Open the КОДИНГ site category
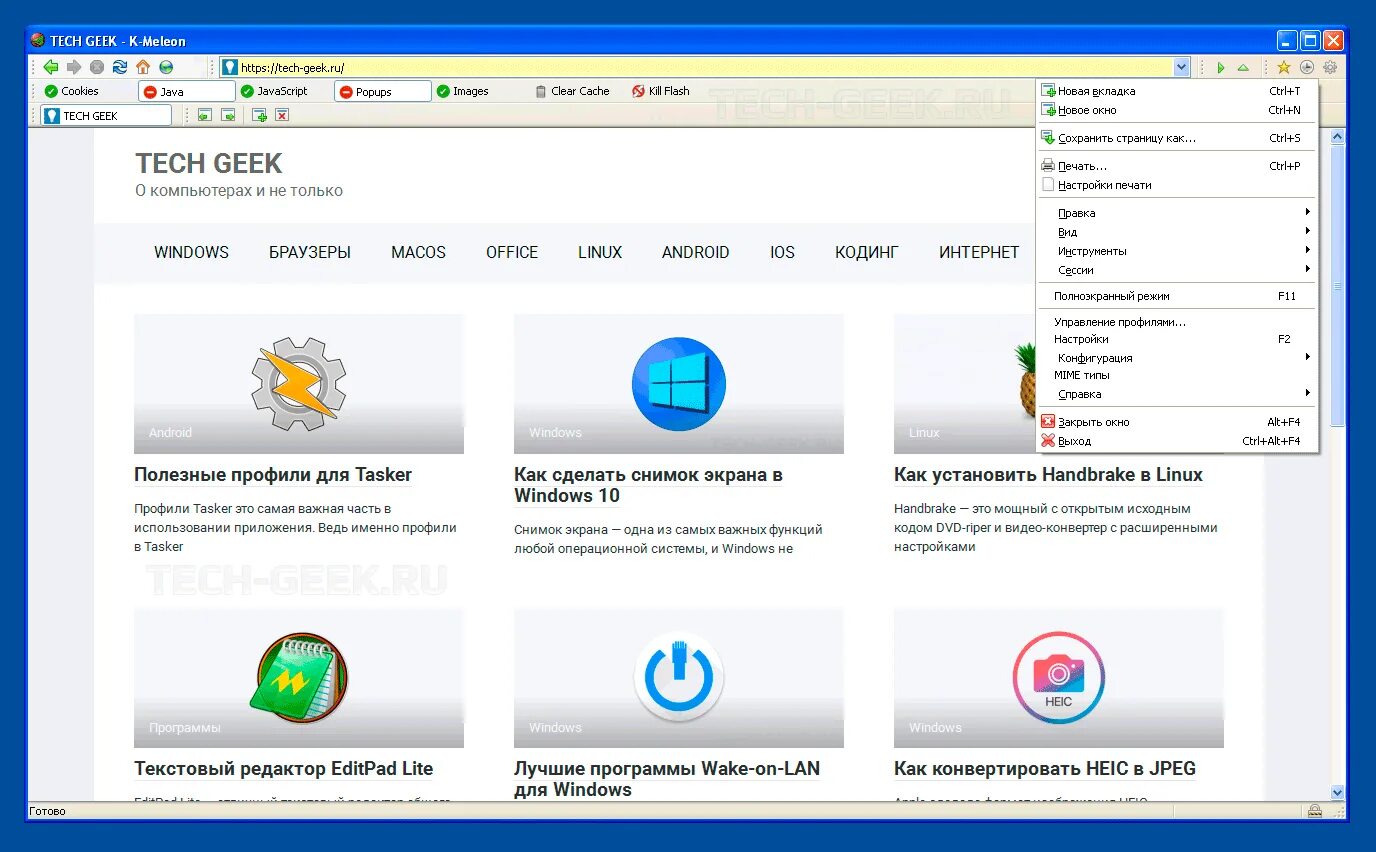The height and width of the screenshot is (852, 1376). [x=867, y=252]
